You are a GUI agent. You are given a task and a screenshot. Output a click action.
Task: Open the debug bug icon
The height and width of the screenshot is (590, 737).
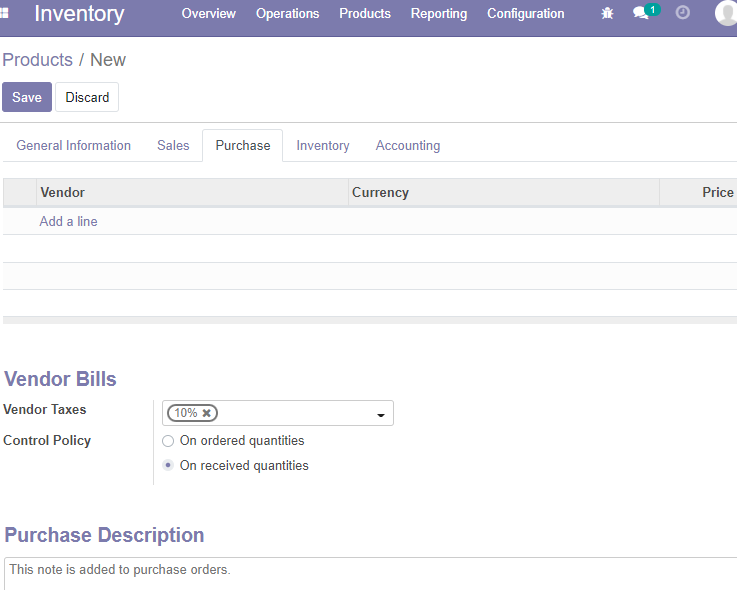click(x=607, y=13)
